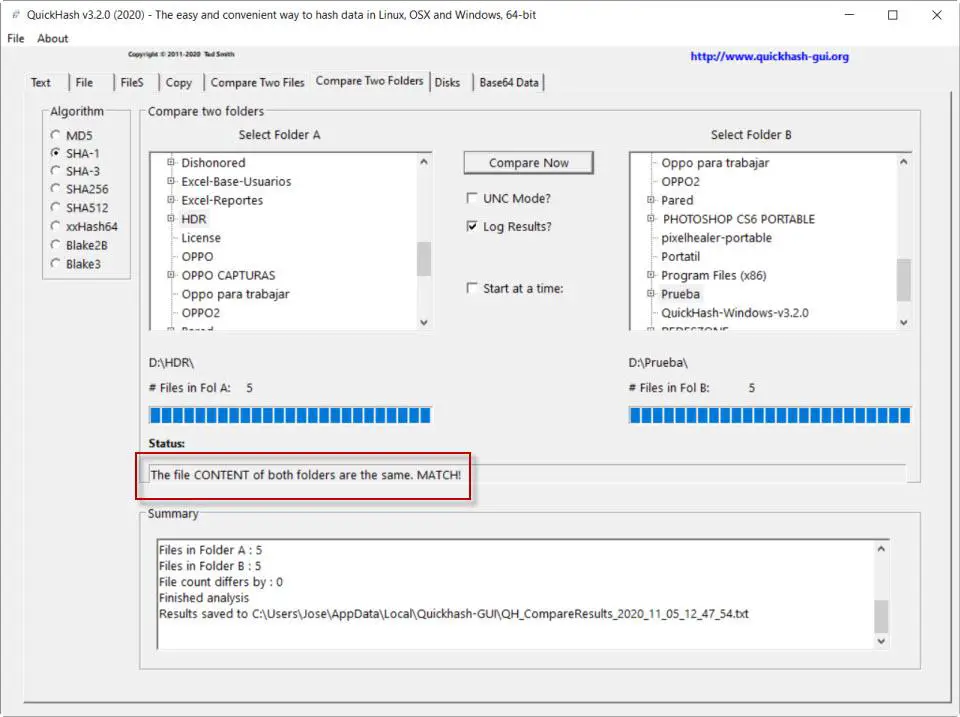Switch to the Text tab
This screenshot has height=717, width=960.
click(x=40, y=83)
